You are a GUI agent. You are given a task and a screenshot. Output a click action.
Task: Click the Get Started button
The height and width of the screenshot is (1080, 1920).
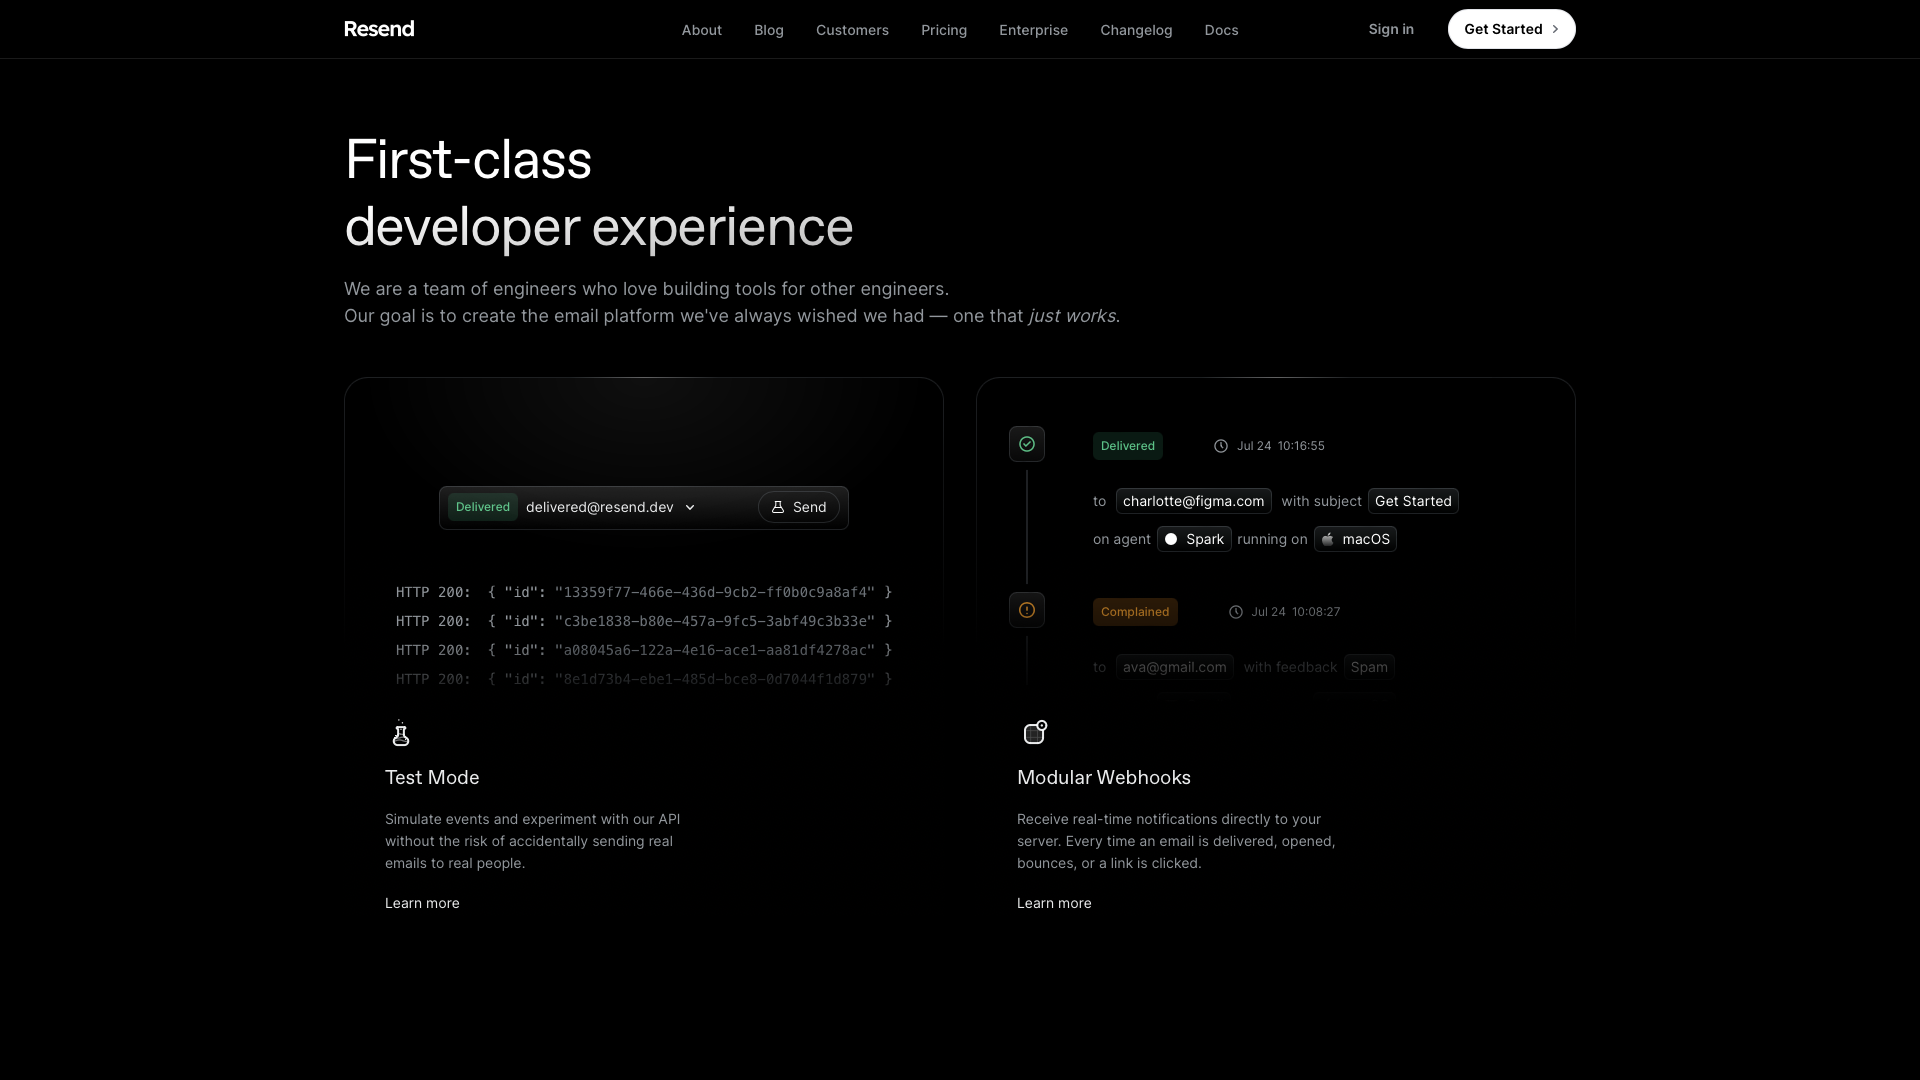[1511, 29]
